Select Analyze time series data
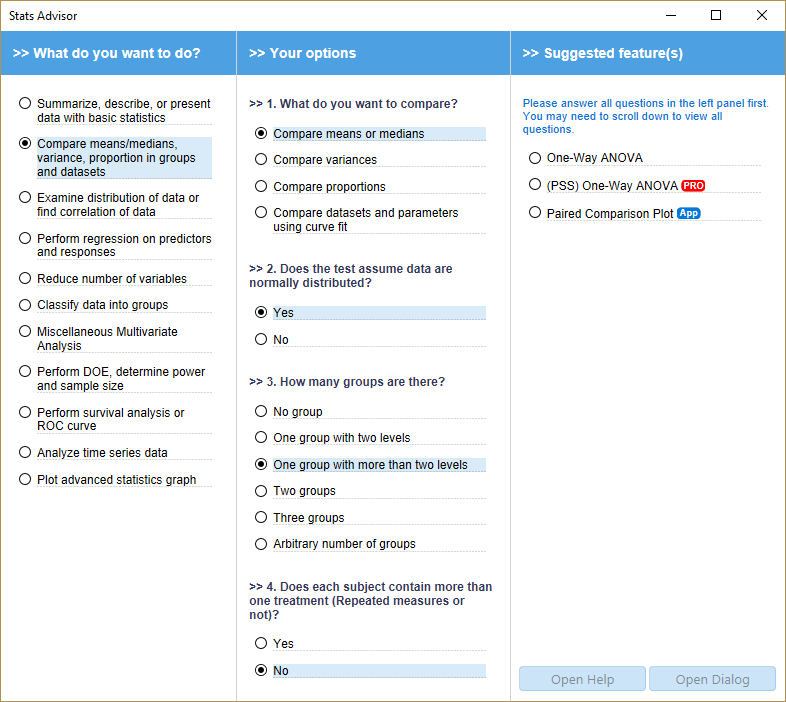This screenshot has height=702, width=786. (x=26, y=453)
